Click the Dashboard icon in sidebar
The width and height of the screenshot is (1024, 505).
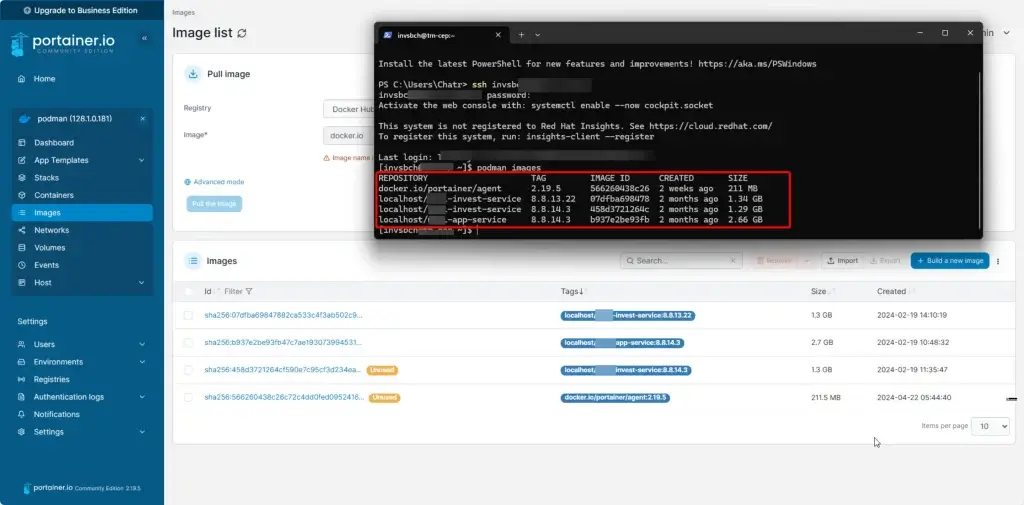pos(22,142)
